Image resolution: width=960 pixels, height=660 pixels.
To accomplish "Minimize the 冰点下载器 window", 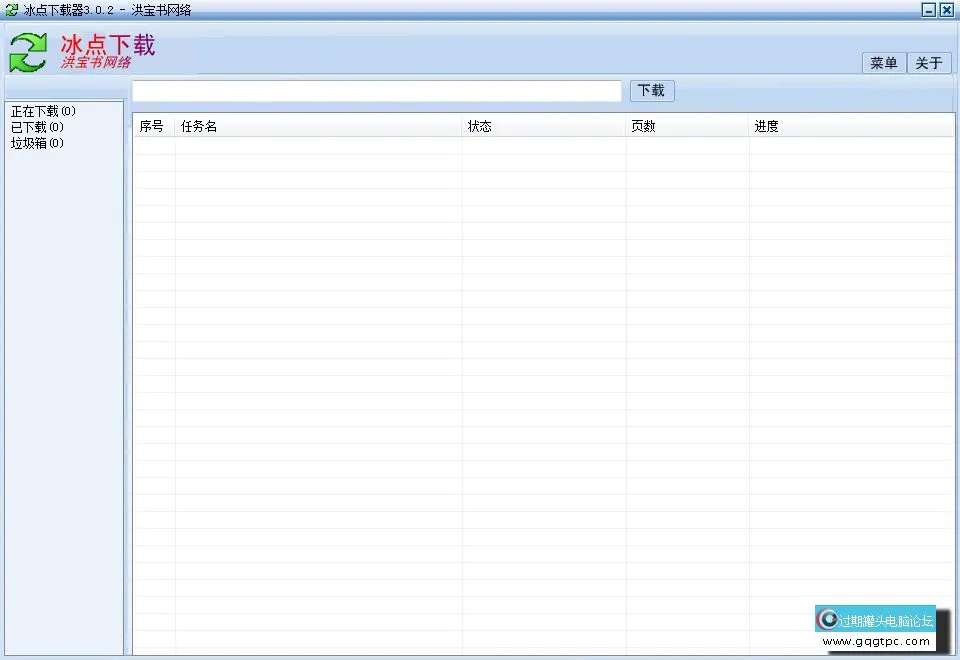I will point(928,10).
